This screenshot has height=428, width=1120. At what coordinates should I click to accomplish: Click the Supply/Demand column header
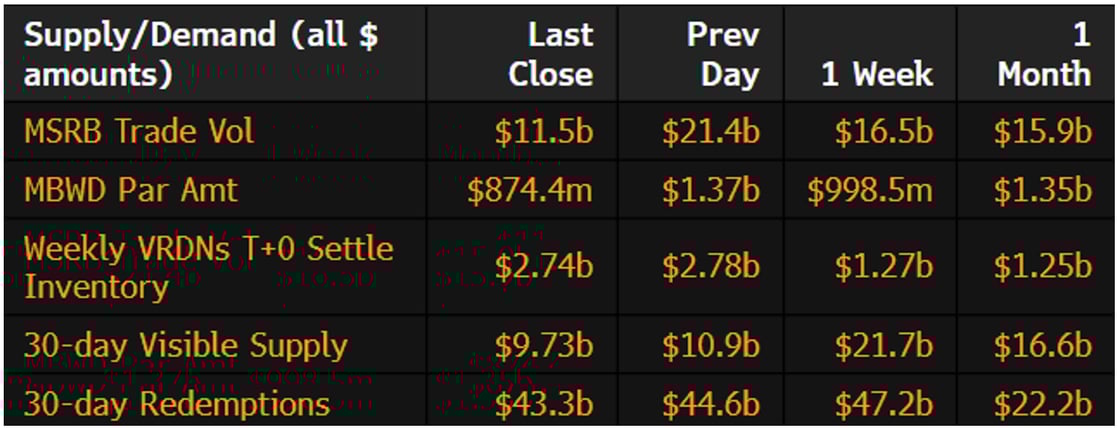click(x=200, y=54)
